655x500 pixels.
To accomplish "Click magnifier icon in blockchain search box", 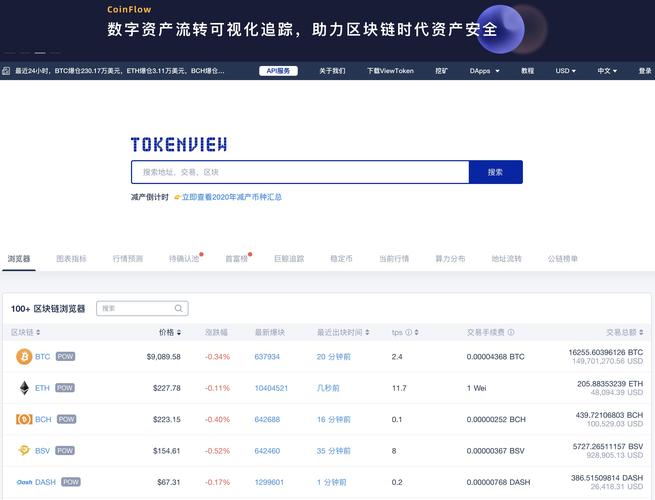I will pyautogui.click(x=178, y=308).
